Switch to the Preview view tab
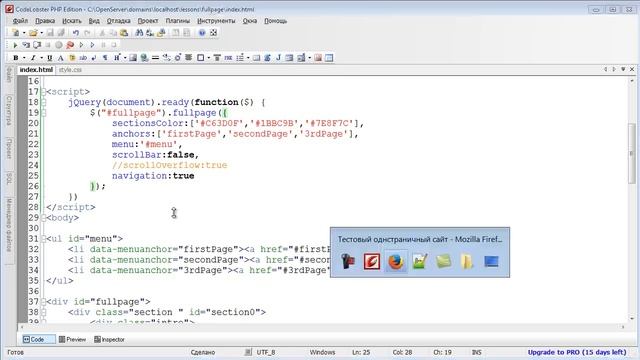Viewport: 640px width, 360px height. click(x=72, y=339)
